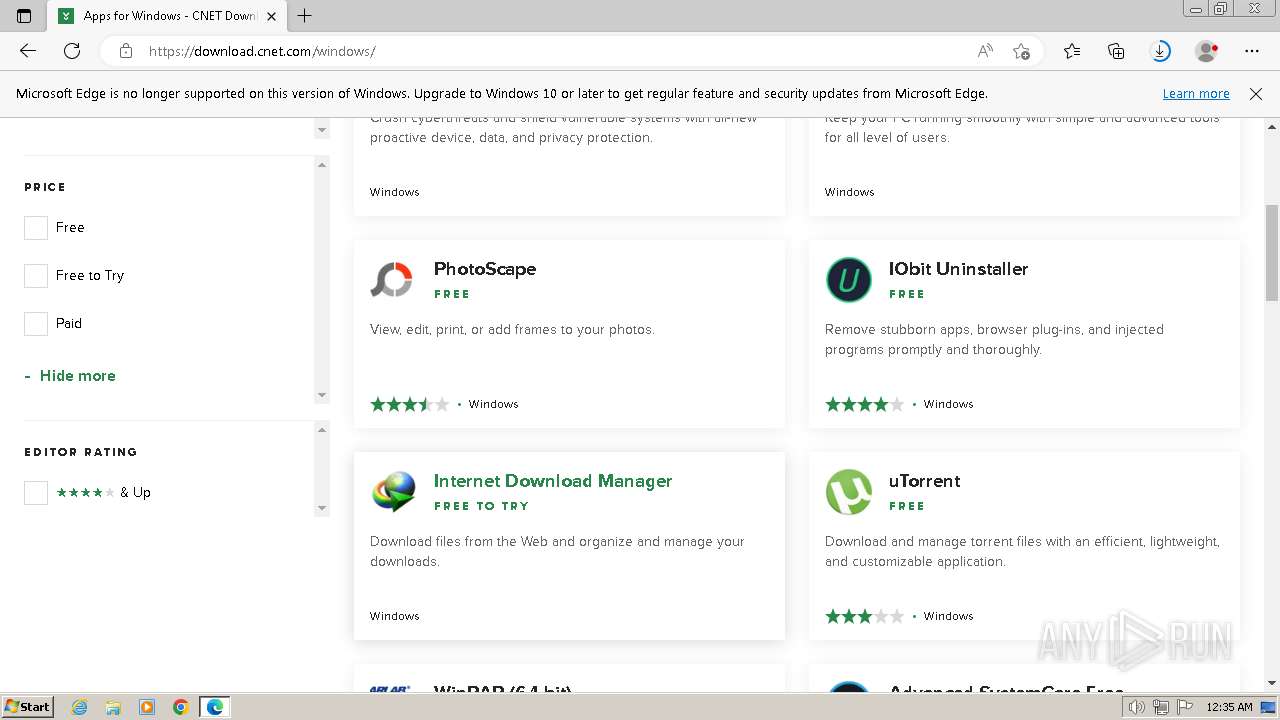1280x720 pixels.
Task: Click scroll-down arrow of Editor Rating panel
Action: (x=322, y=508)
